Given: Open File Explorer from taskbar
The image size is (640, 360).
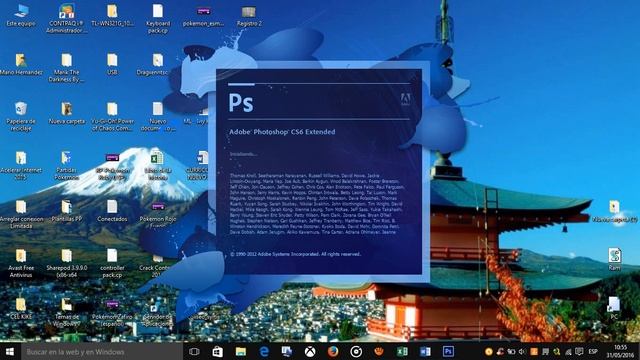Looking at the screenshot, I should point(240,351).
